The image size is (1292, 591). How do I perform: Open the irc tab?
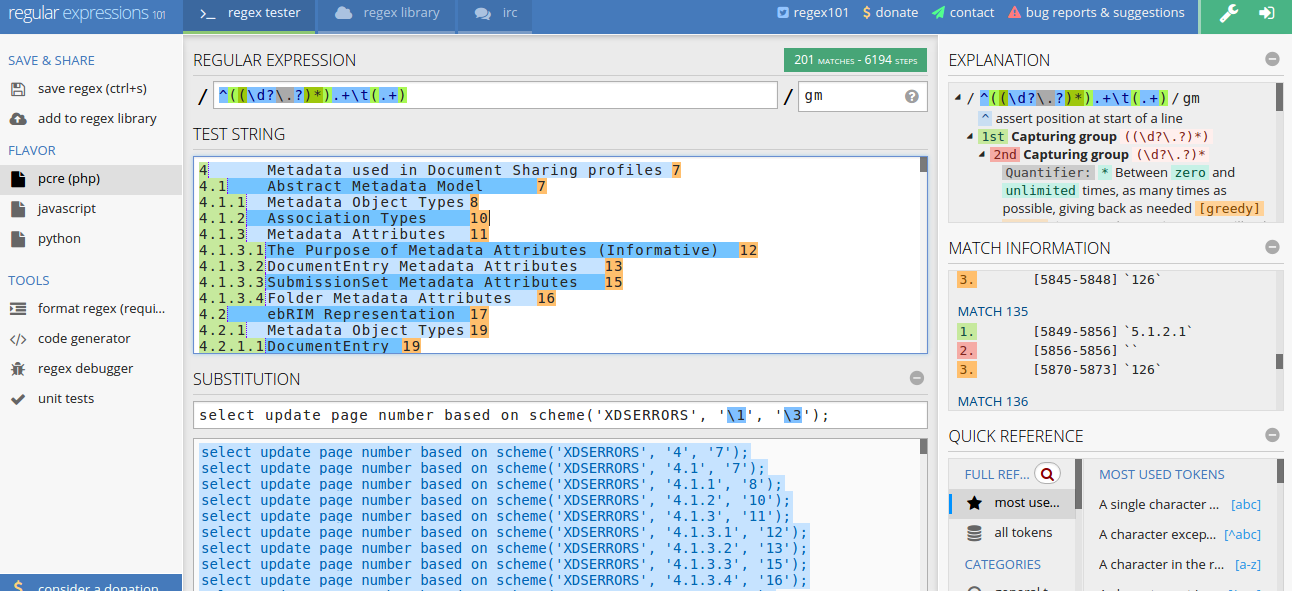[495, 14]
